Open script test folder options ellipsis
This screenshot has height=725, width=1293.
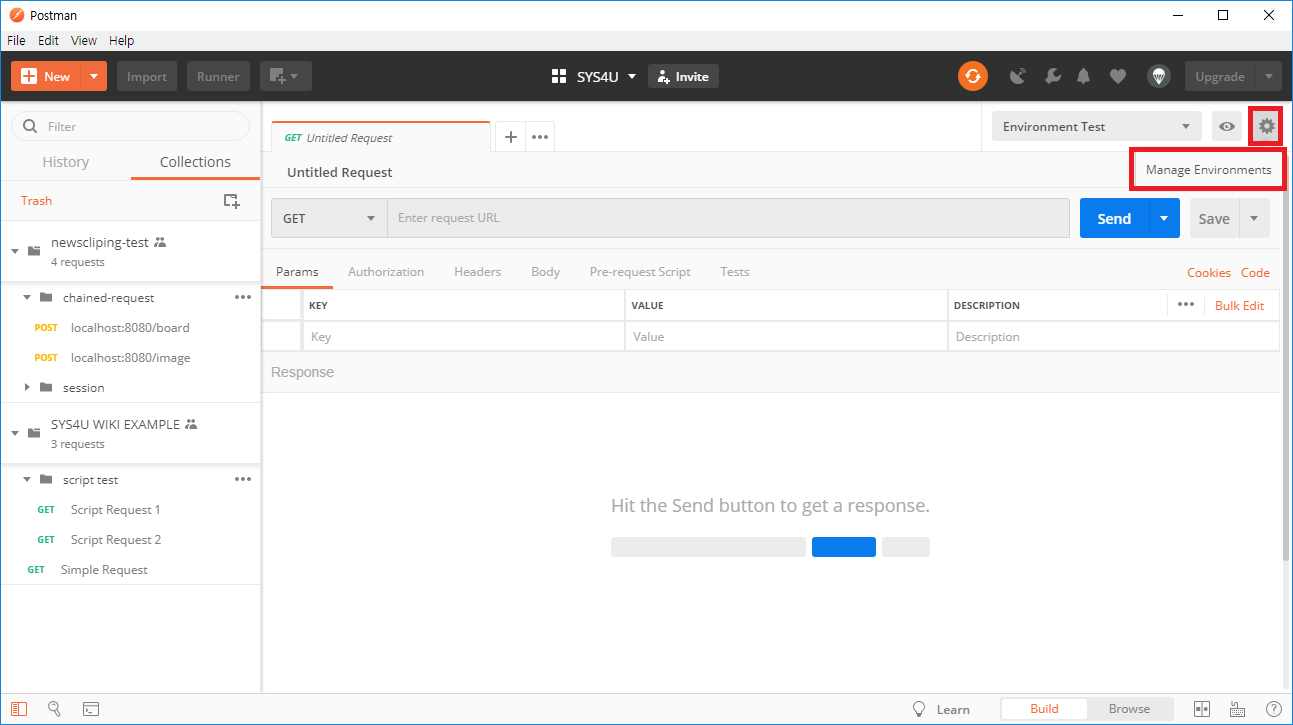243,479
